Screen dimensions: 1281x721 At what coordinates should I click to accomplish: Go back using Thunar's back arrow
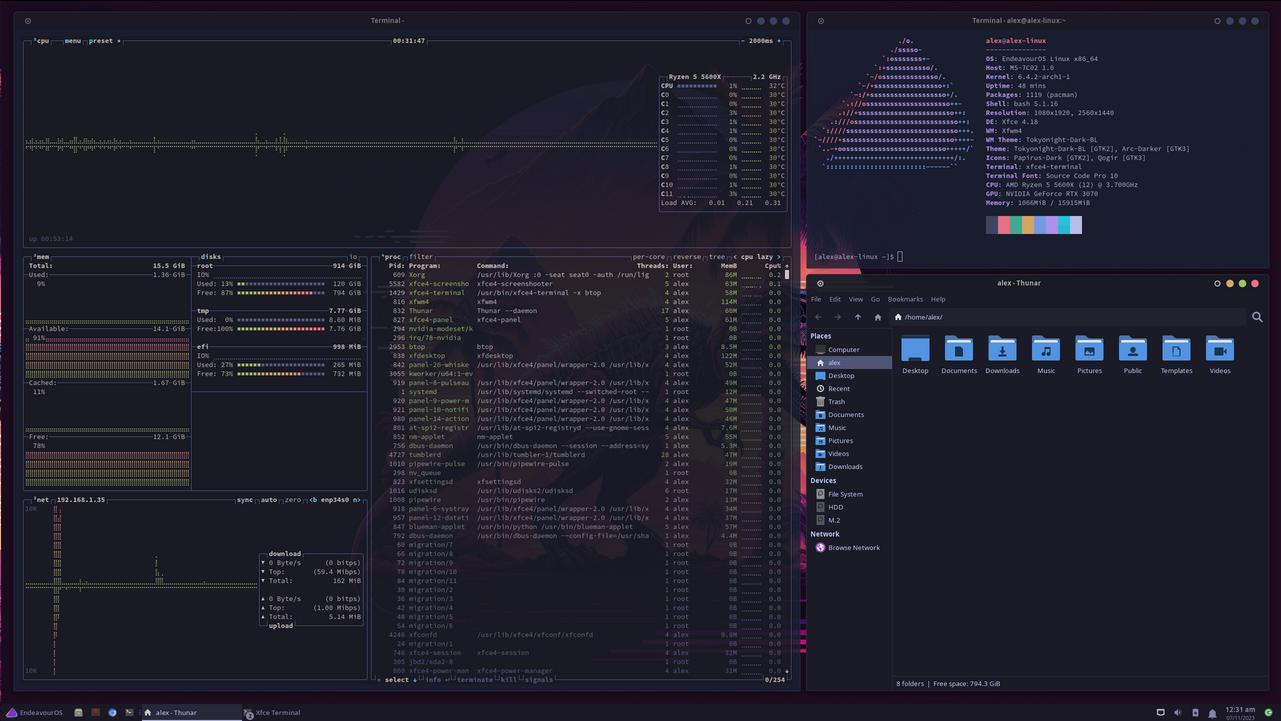(818, 317)
